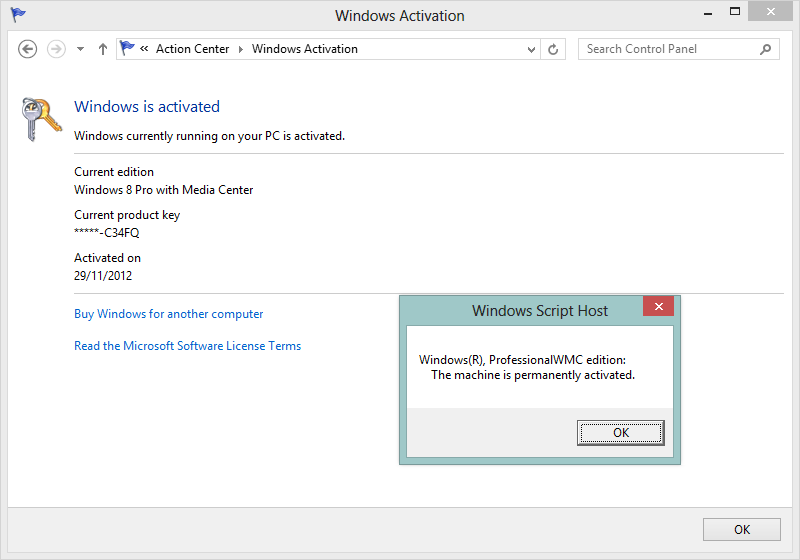Read the Microsoft Software License Terms
The image size is (800, 560).
pyautogui.click(x=187, y=346)
